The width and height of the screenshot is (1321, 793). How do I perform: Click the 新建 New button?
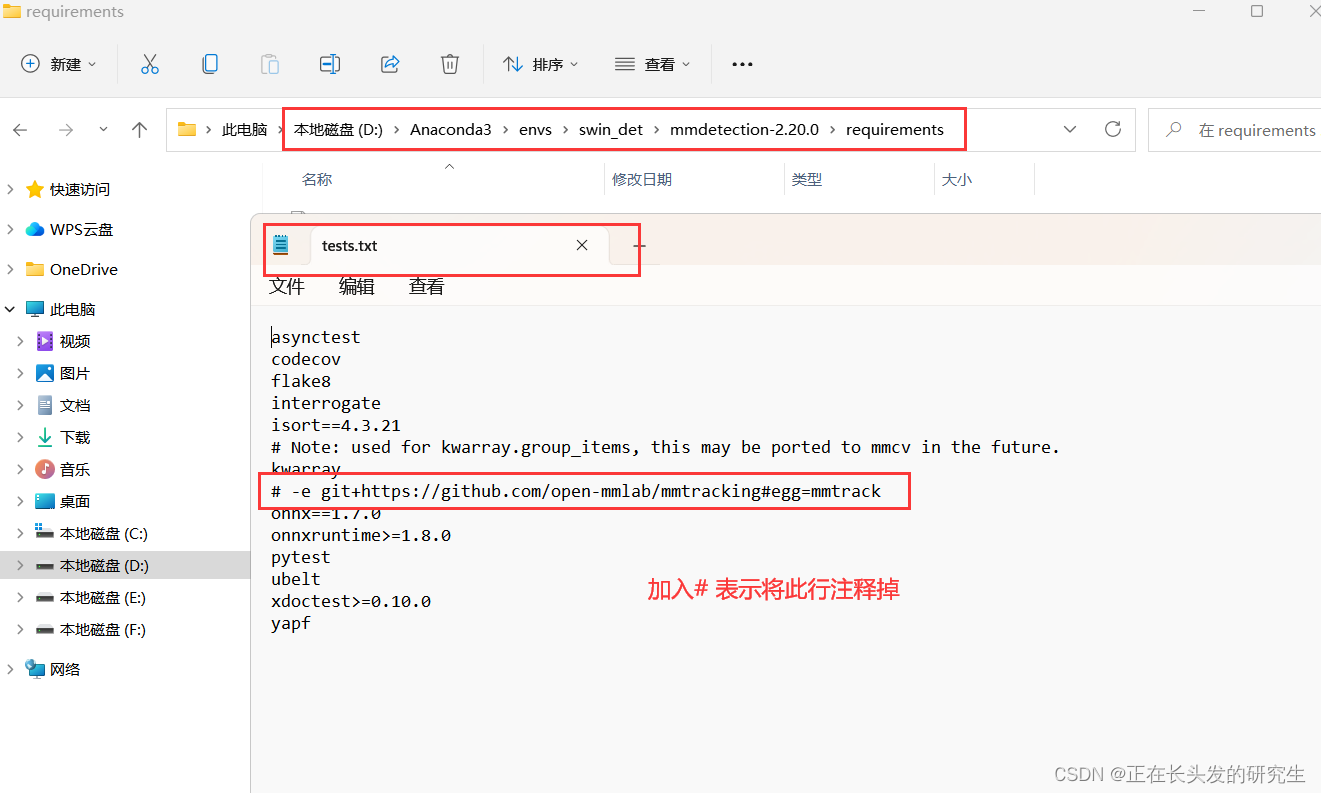point(58,64)
